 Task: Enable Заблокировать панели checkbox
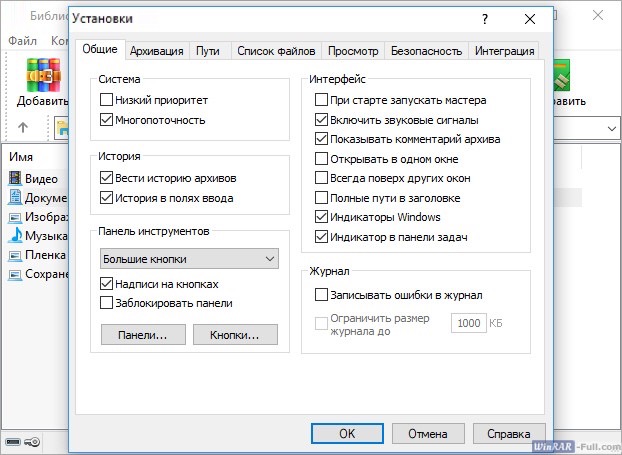coord(106,303)
